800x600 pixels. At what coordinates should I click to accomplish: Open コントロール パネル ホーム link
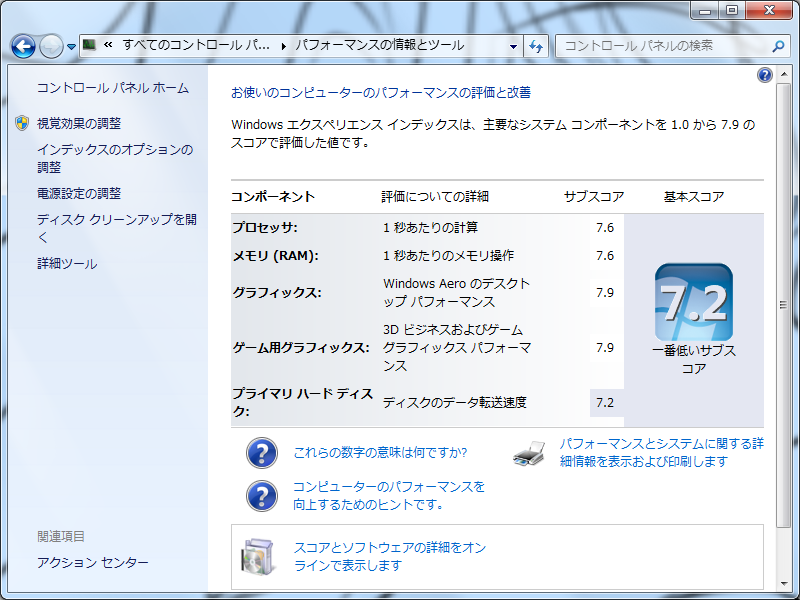(x=113, y=88)
